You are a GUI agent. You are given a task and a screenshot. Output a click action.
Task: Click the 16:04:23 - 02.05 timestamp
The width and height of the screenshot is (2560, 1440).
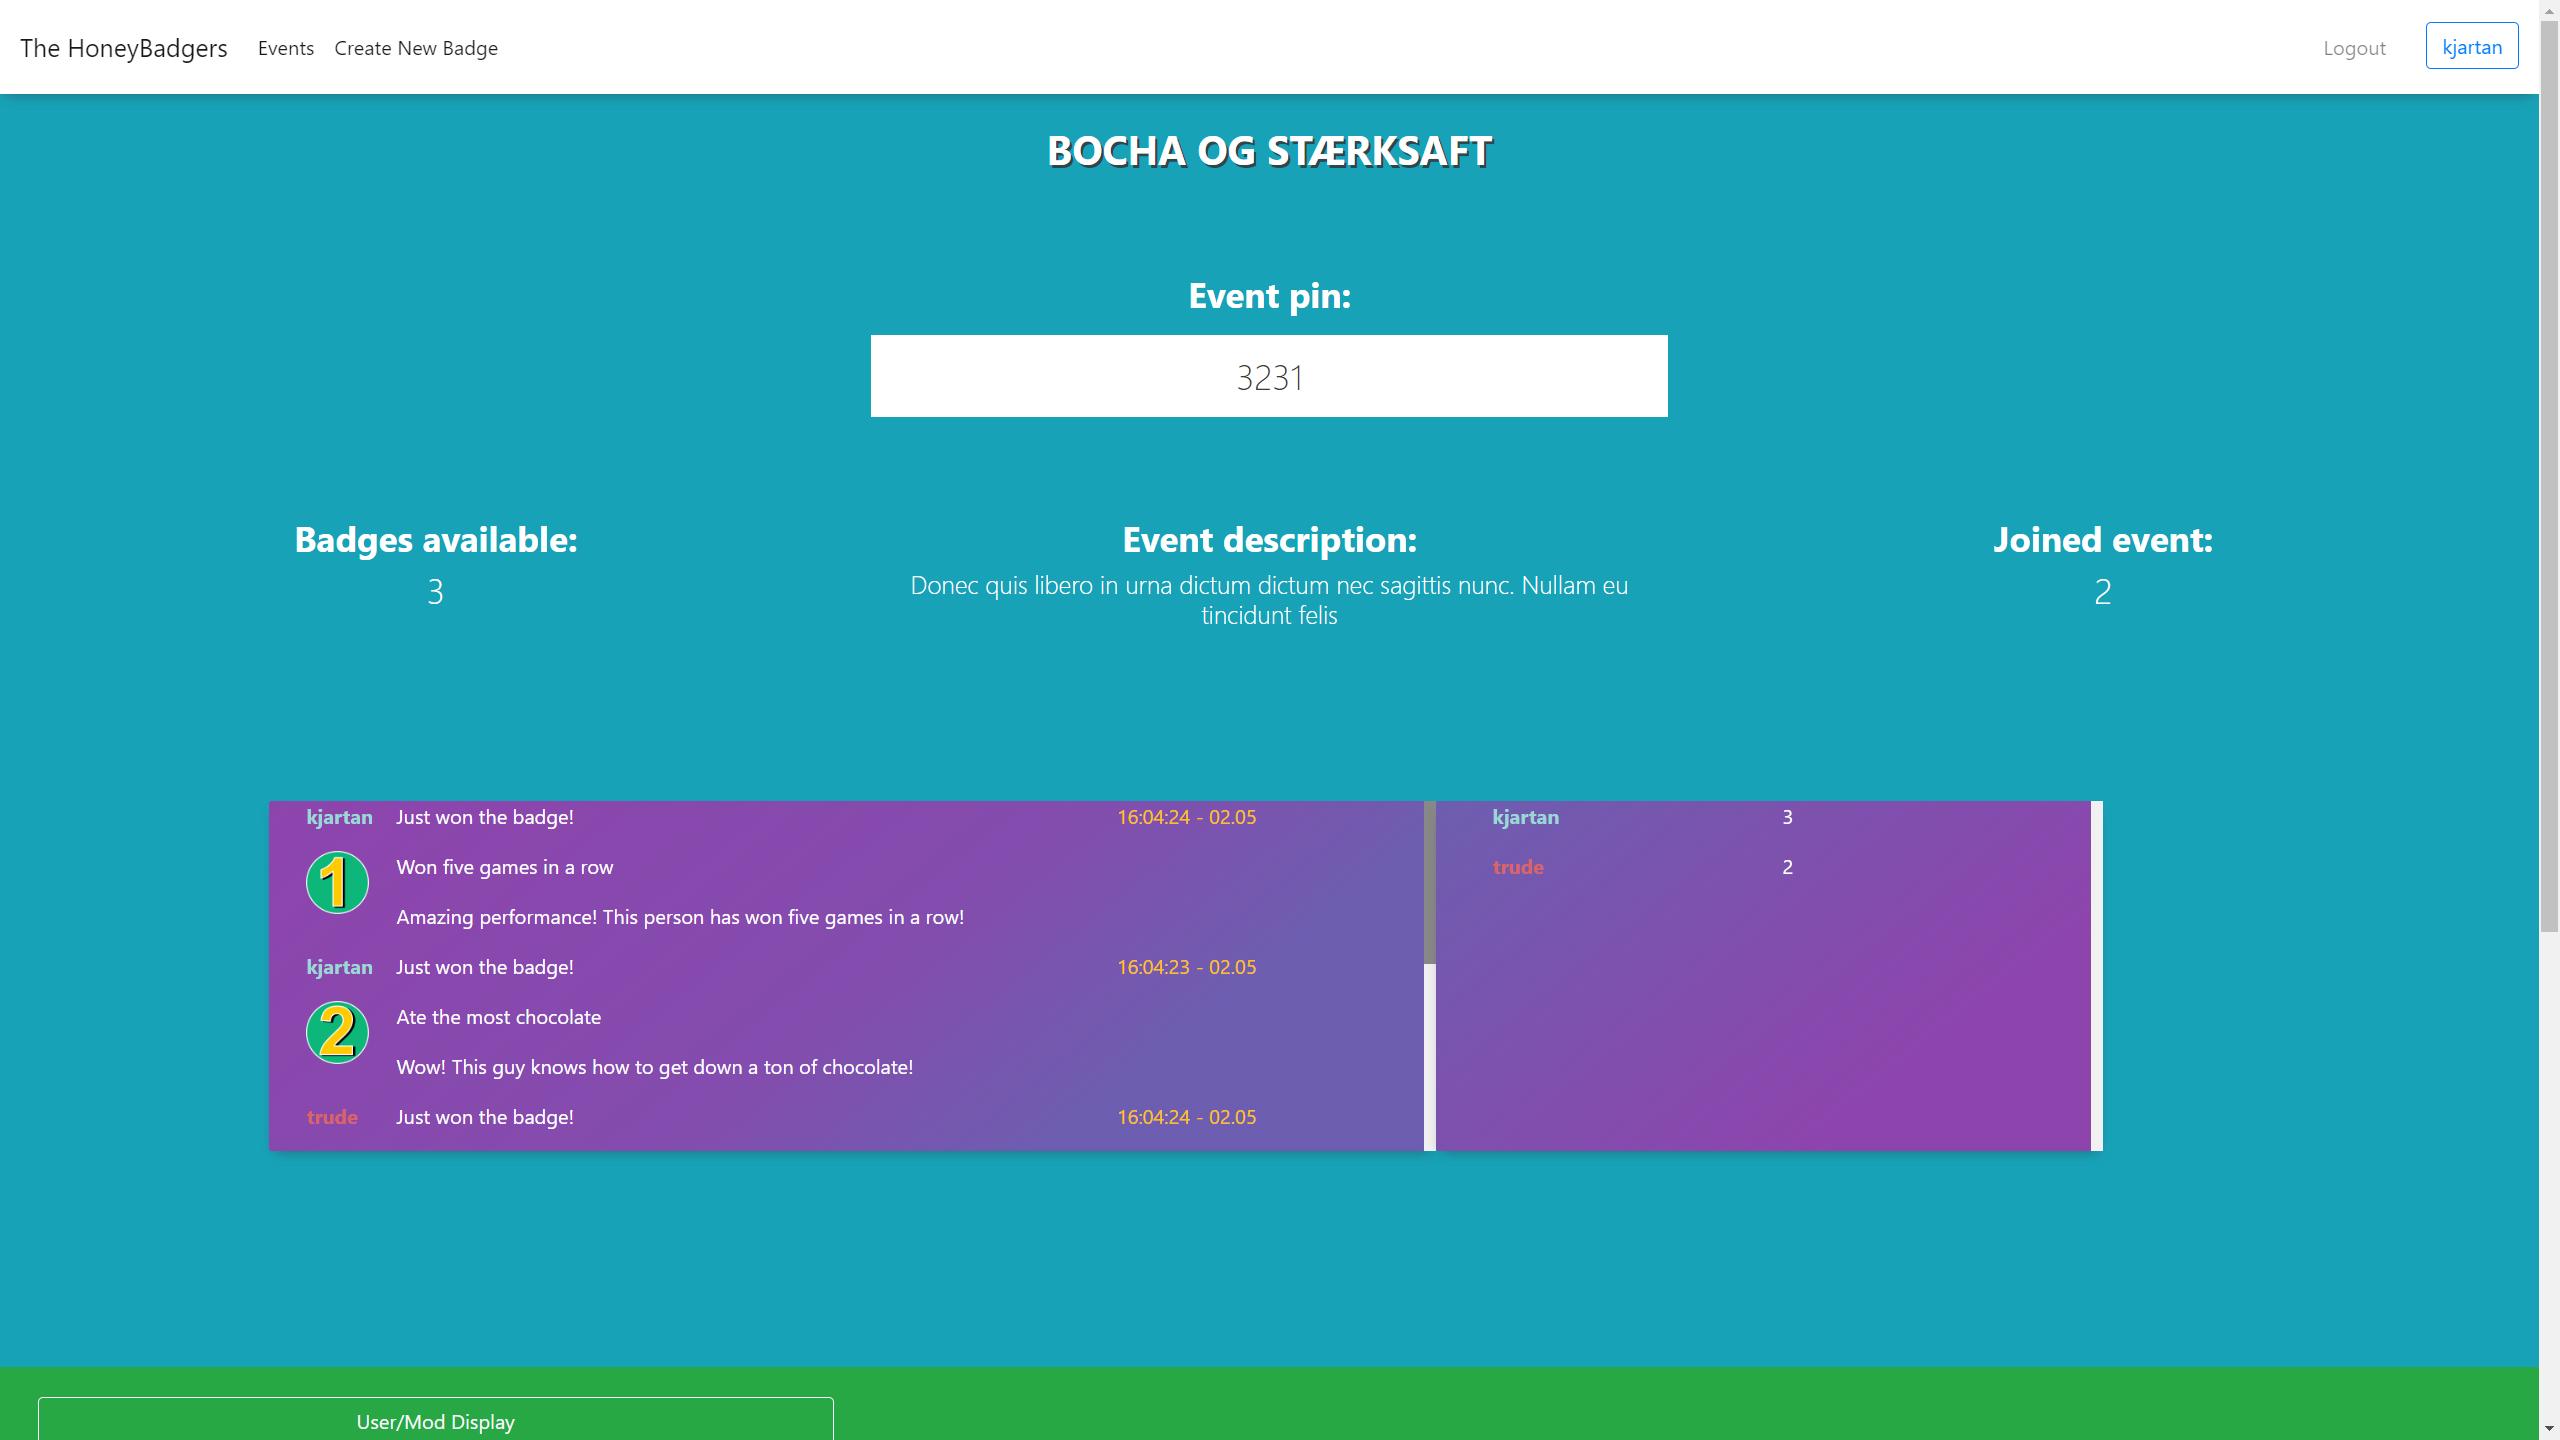pyautogui.click(x=1186, y=967)
